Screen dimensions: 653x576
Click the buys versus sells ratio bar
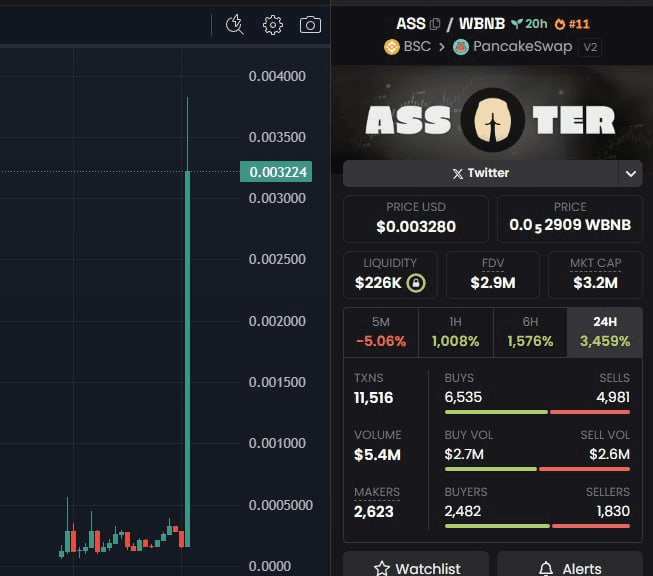coord(537,412)
